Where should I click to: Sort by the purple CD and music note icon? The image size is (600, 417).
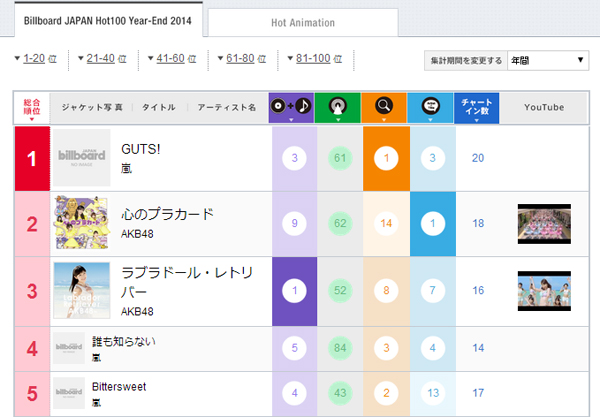(x=291, y=107)
